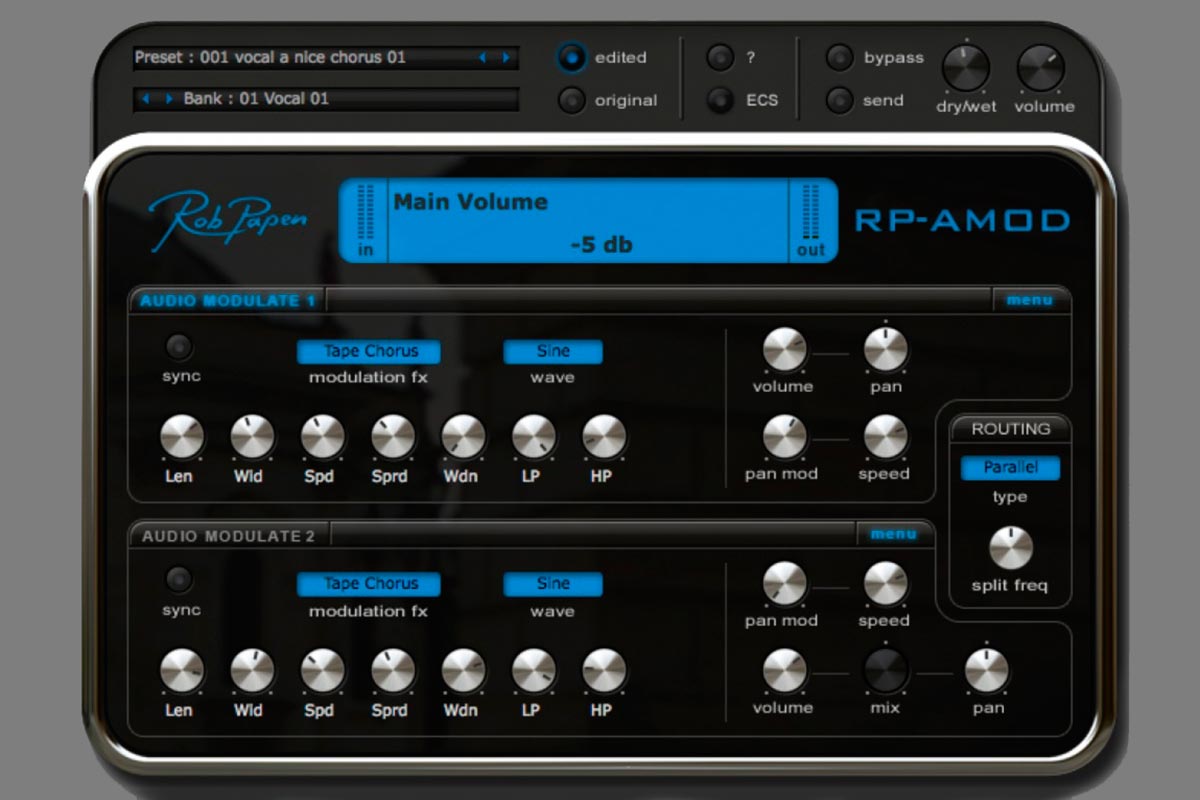Click the speed knob in Modulate 1
1200x800 pixels.
click(886, 437)
